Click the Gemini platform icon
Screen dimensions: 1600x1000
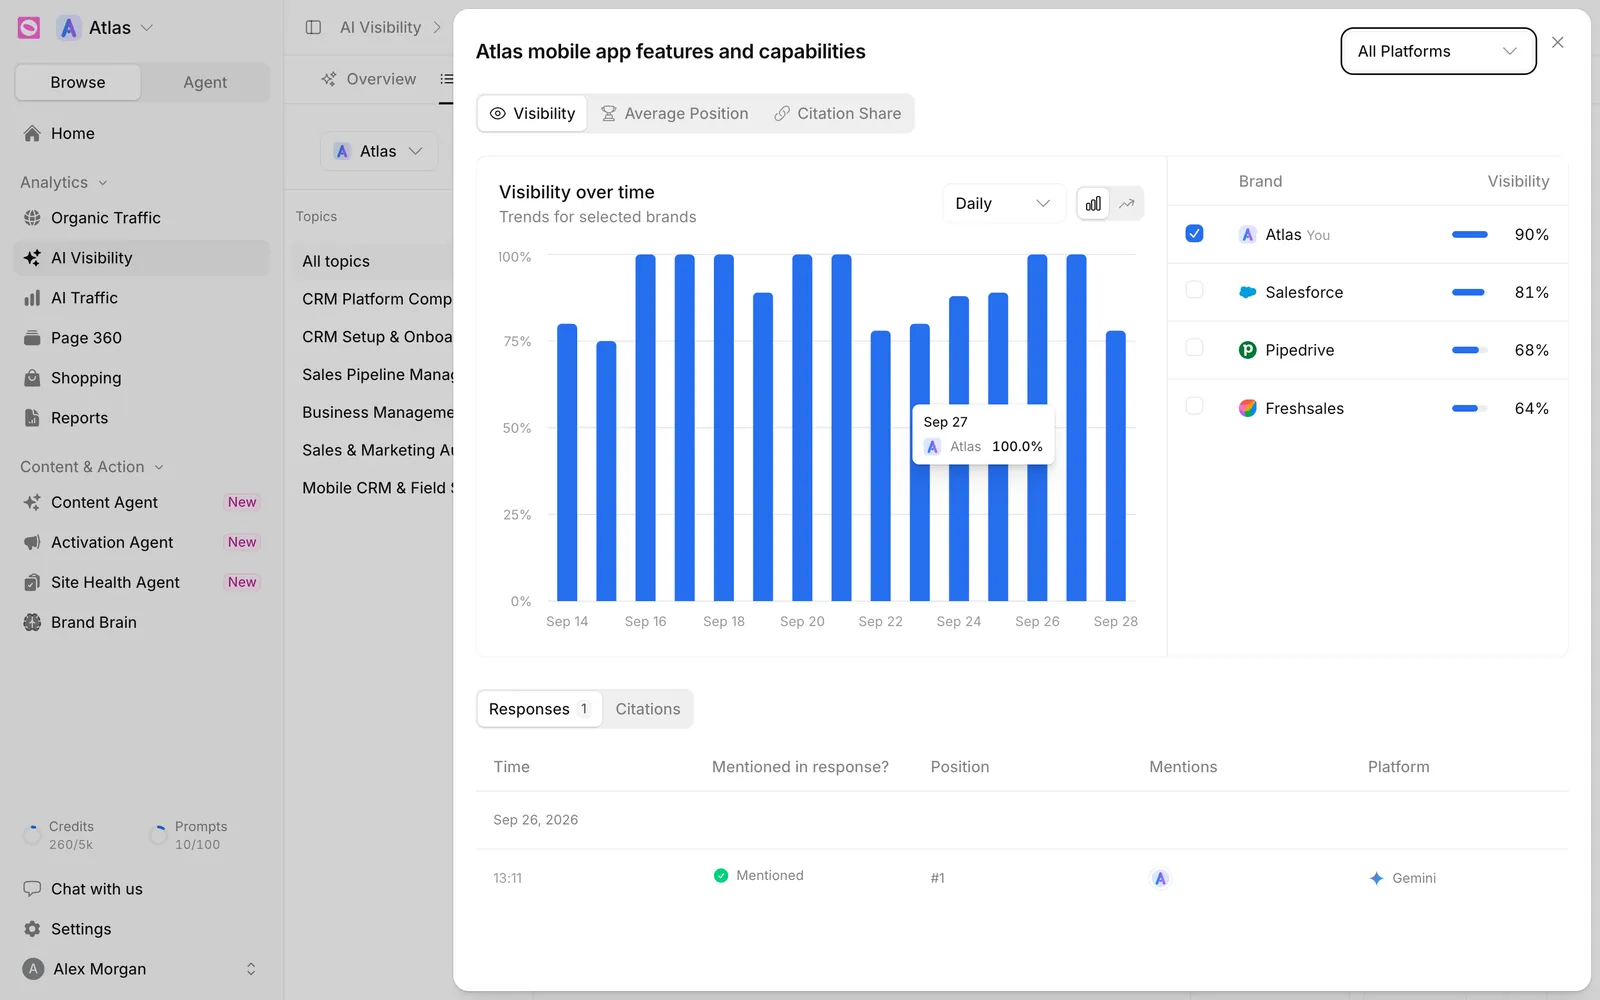pos(1377,878)
